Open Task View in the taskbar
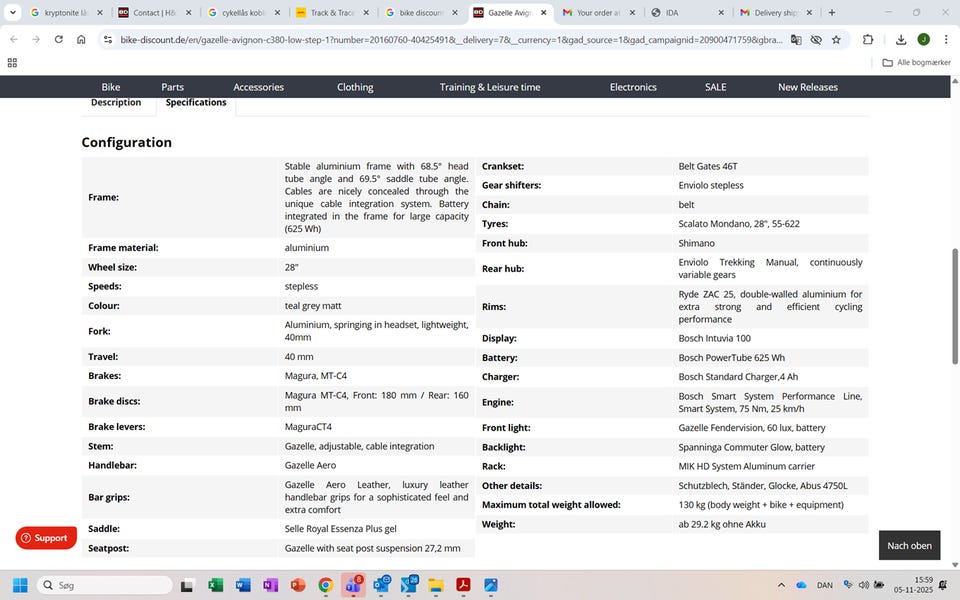Viewport: 960px width, 600px height. (x=187, y=585)
